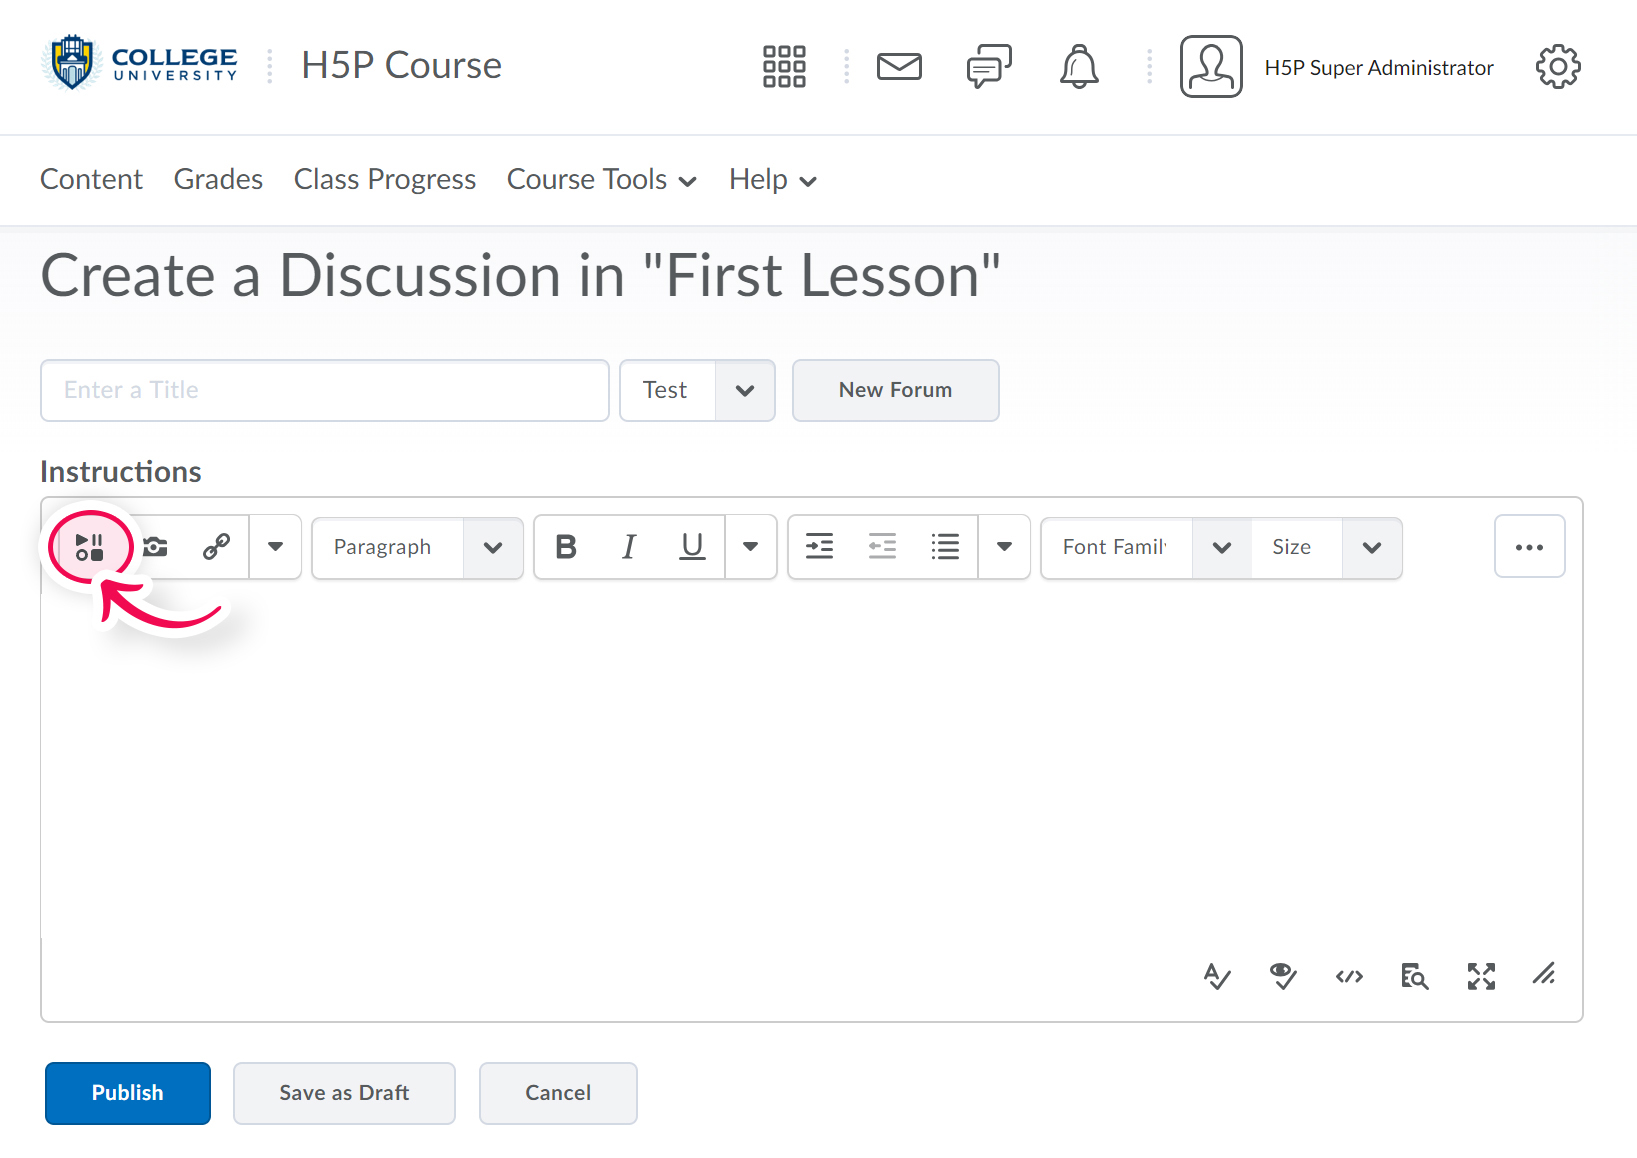Open message alerts envelope icon

(x=899, y=67)
